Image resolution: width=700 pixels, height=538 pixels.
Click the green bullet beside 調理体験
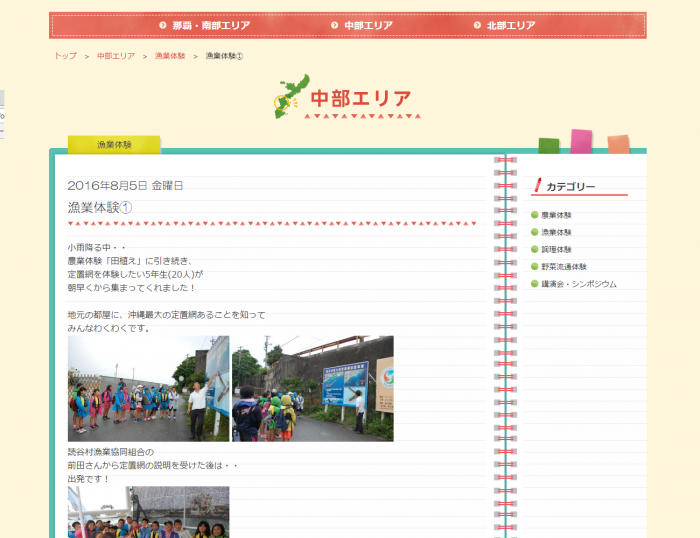point(534,249)
